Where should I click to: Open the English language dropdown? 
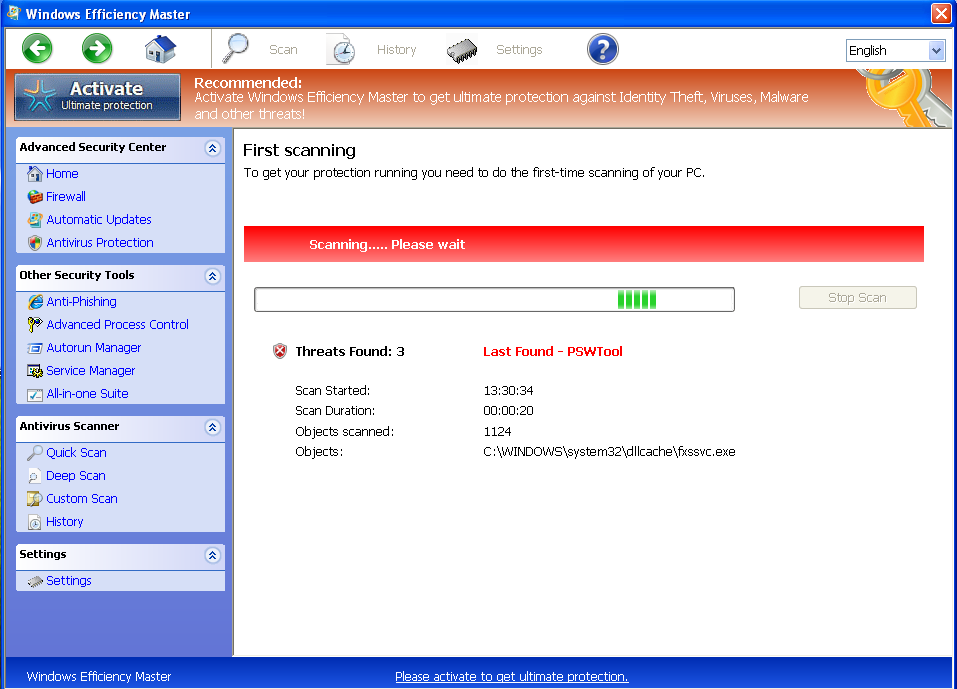point(895,50)
